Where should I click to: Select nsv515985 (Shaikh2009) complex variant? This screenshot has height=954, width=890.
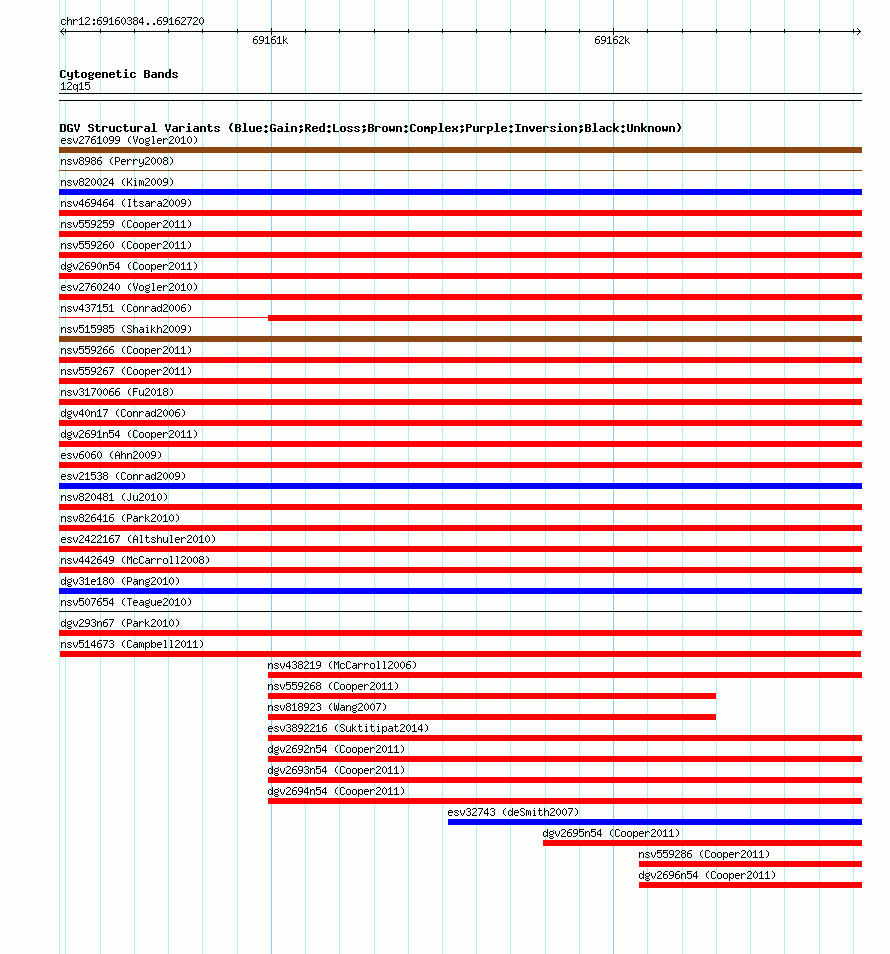tap(126, 329)
